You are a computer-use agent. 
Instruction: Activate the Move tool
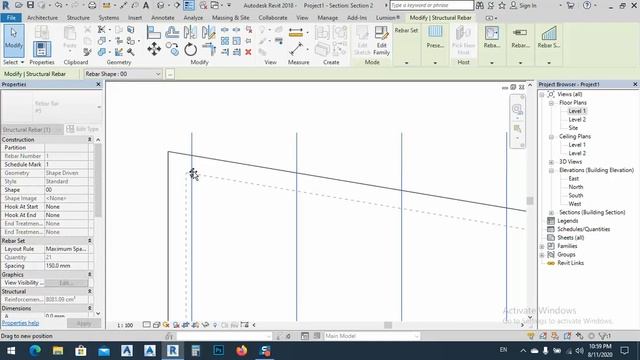(154, 49)
